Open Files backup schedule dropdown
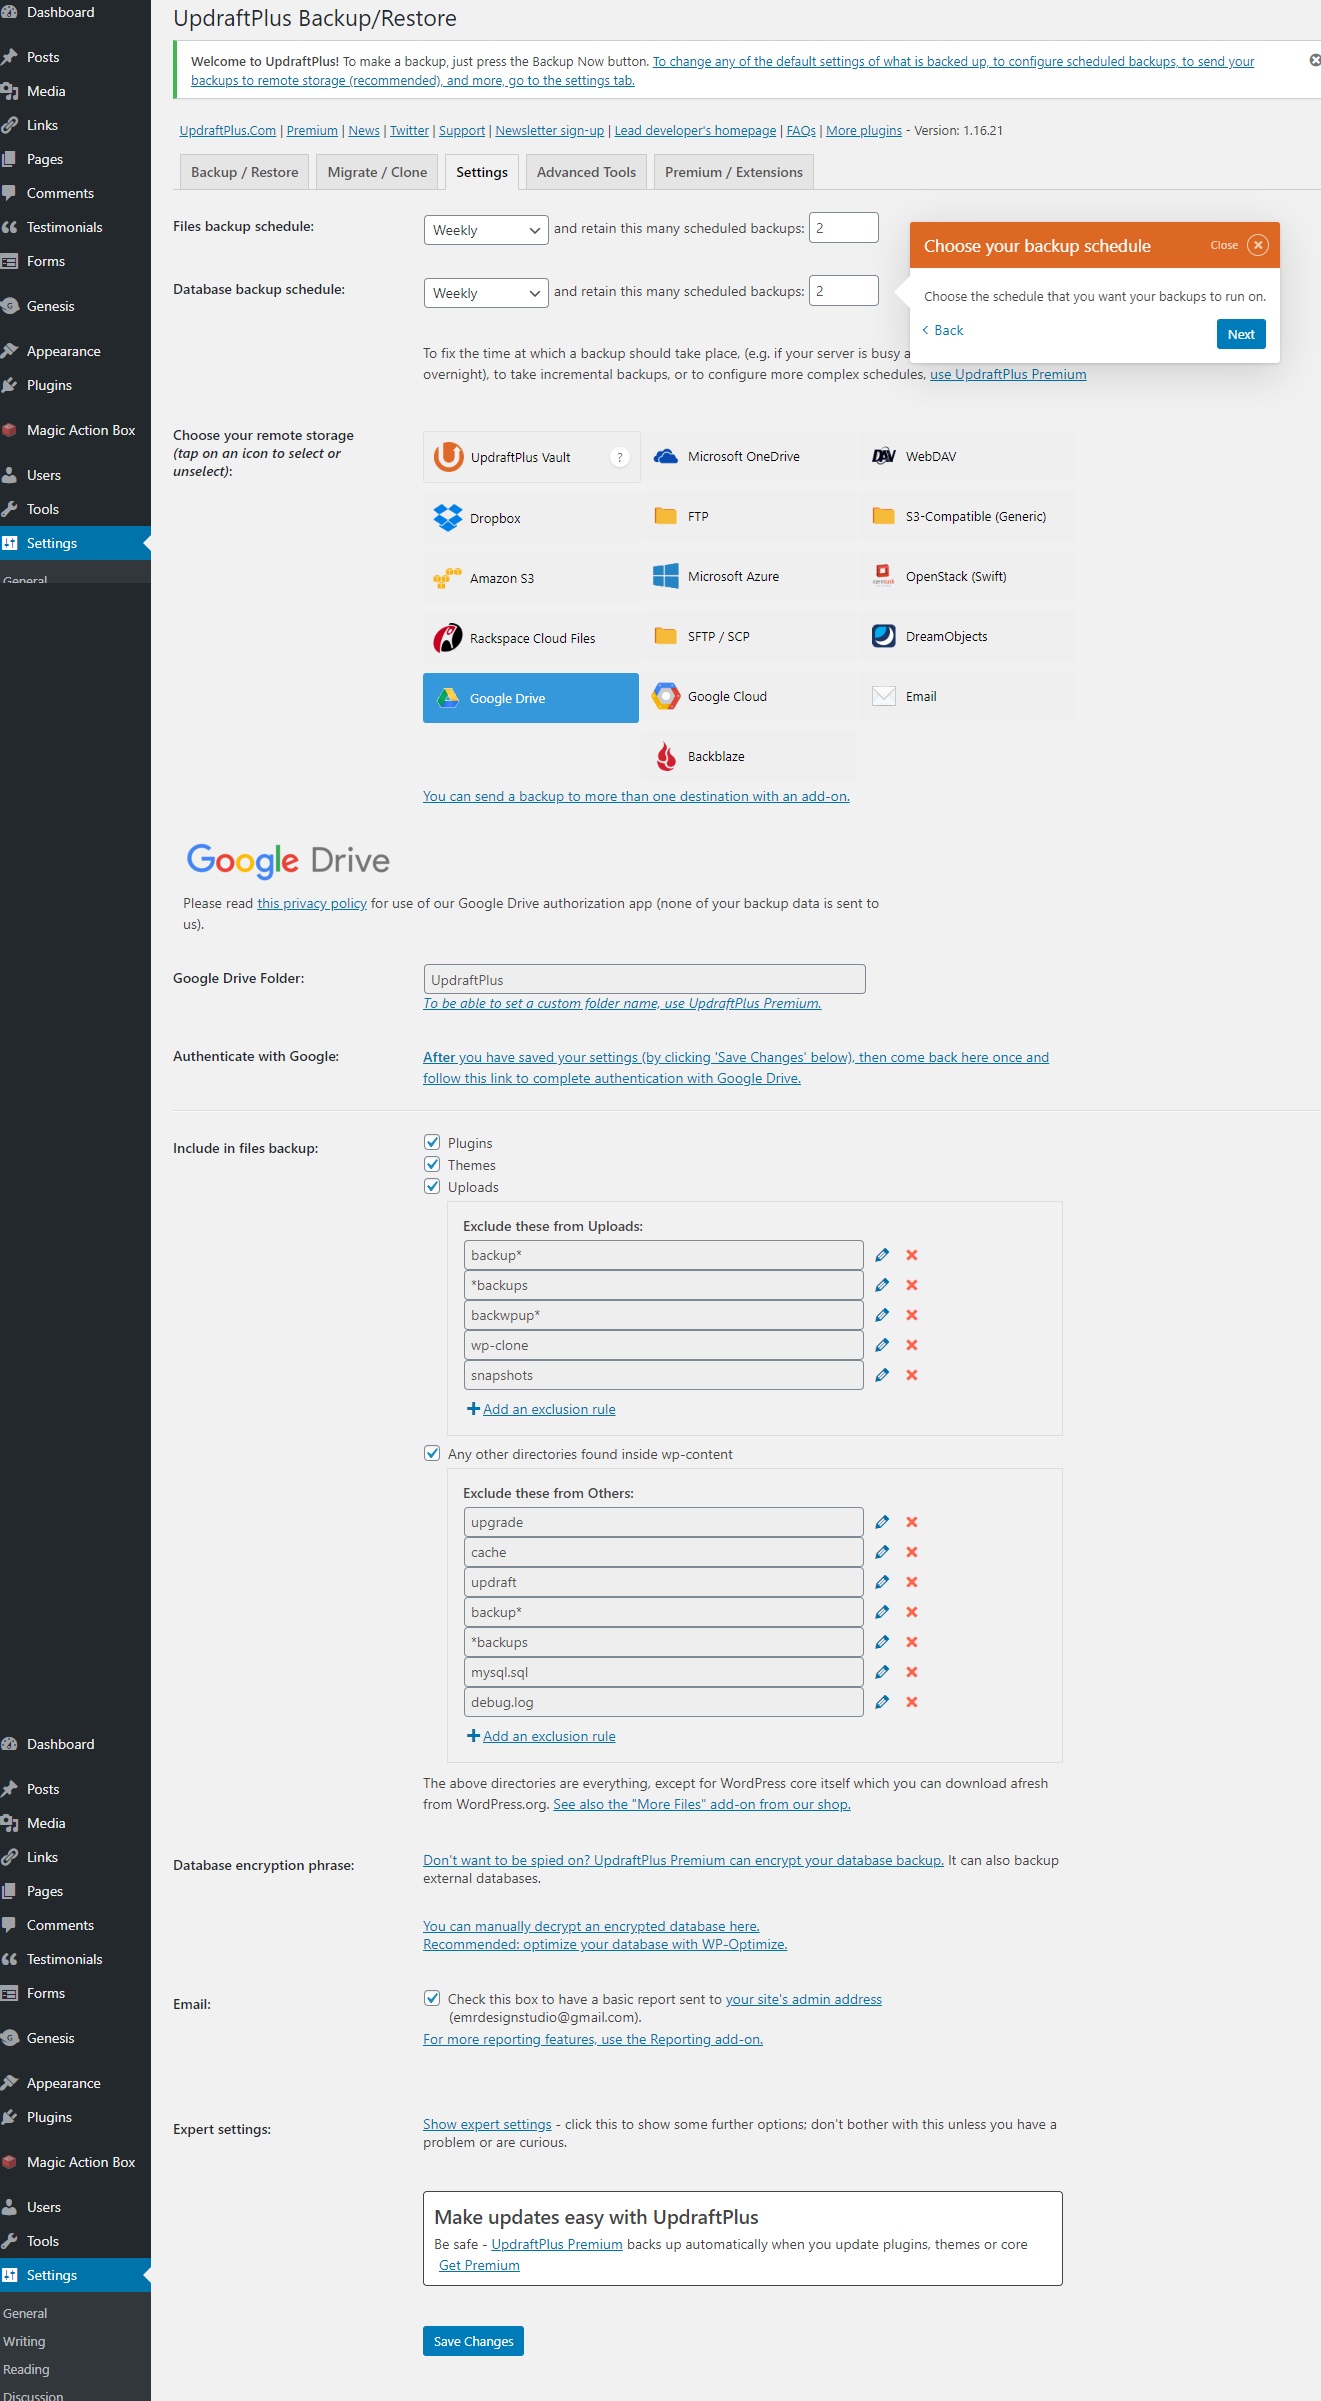 click(486, 230)
